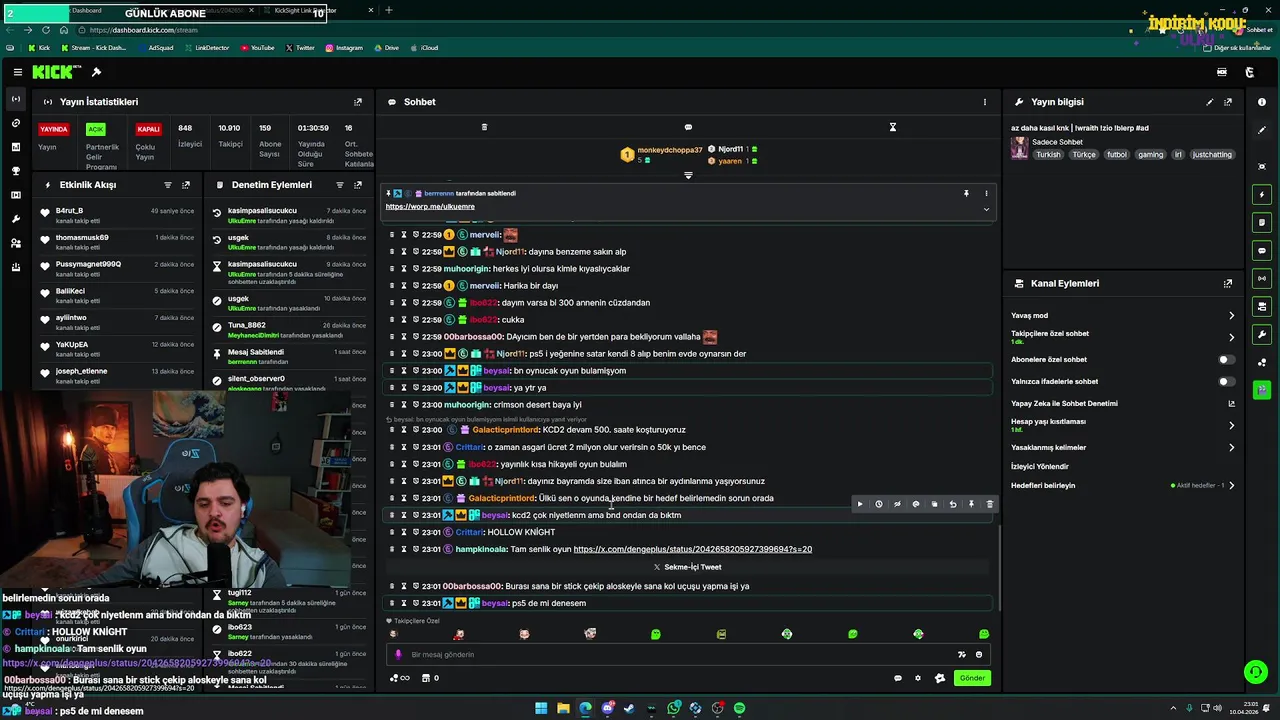Viewport: 1280px width, 720px height.
Task: Toggle Yalnızca ifadelerle sohbet switch
Action: [x=1225, y=382]
